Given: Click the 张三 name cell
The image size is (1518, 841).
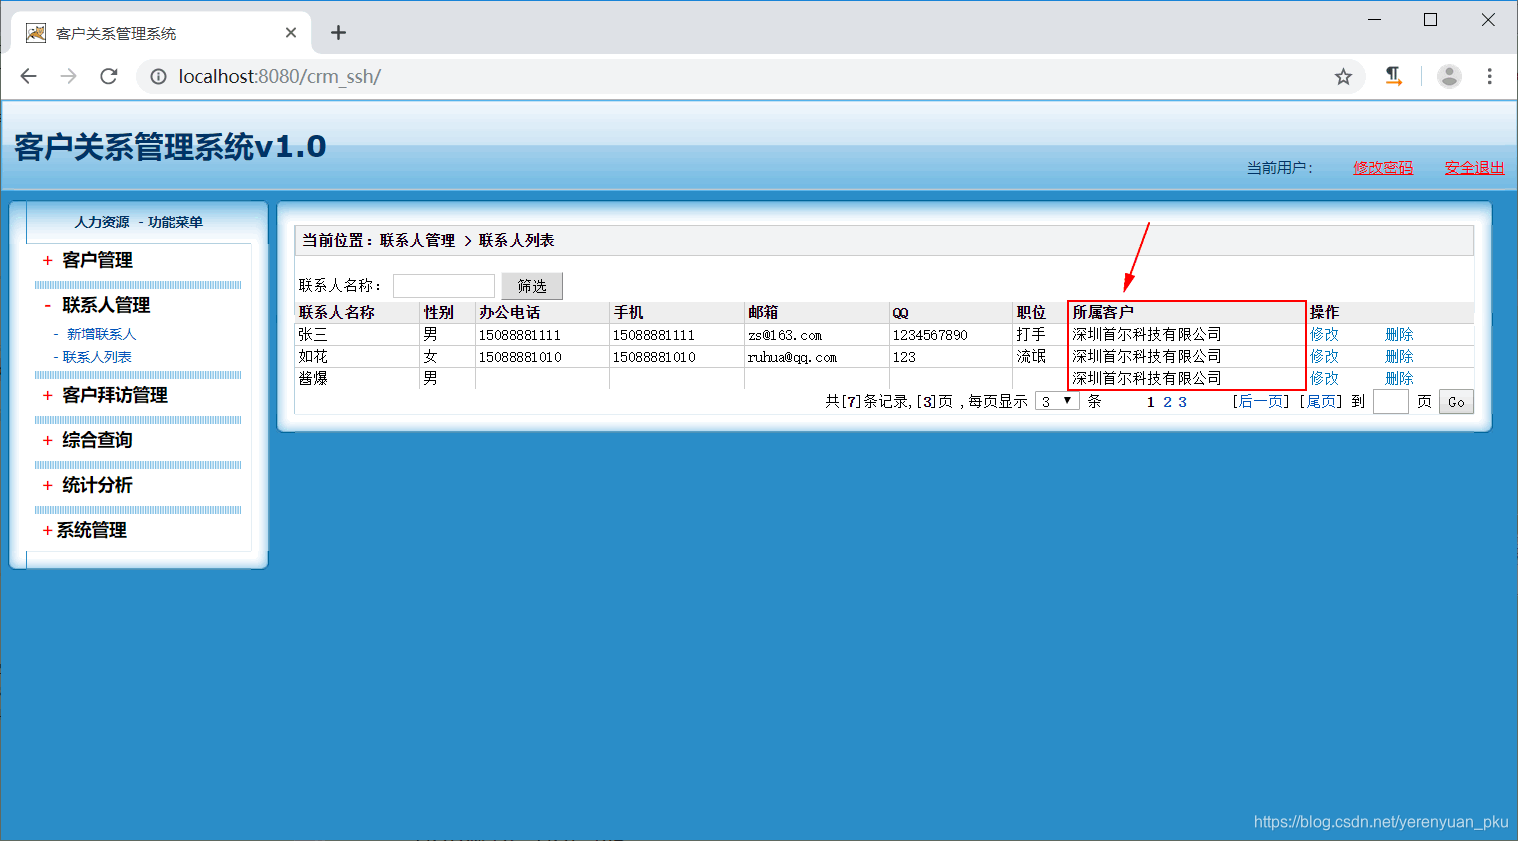Looking at the screenshot, I should [313, 334].
